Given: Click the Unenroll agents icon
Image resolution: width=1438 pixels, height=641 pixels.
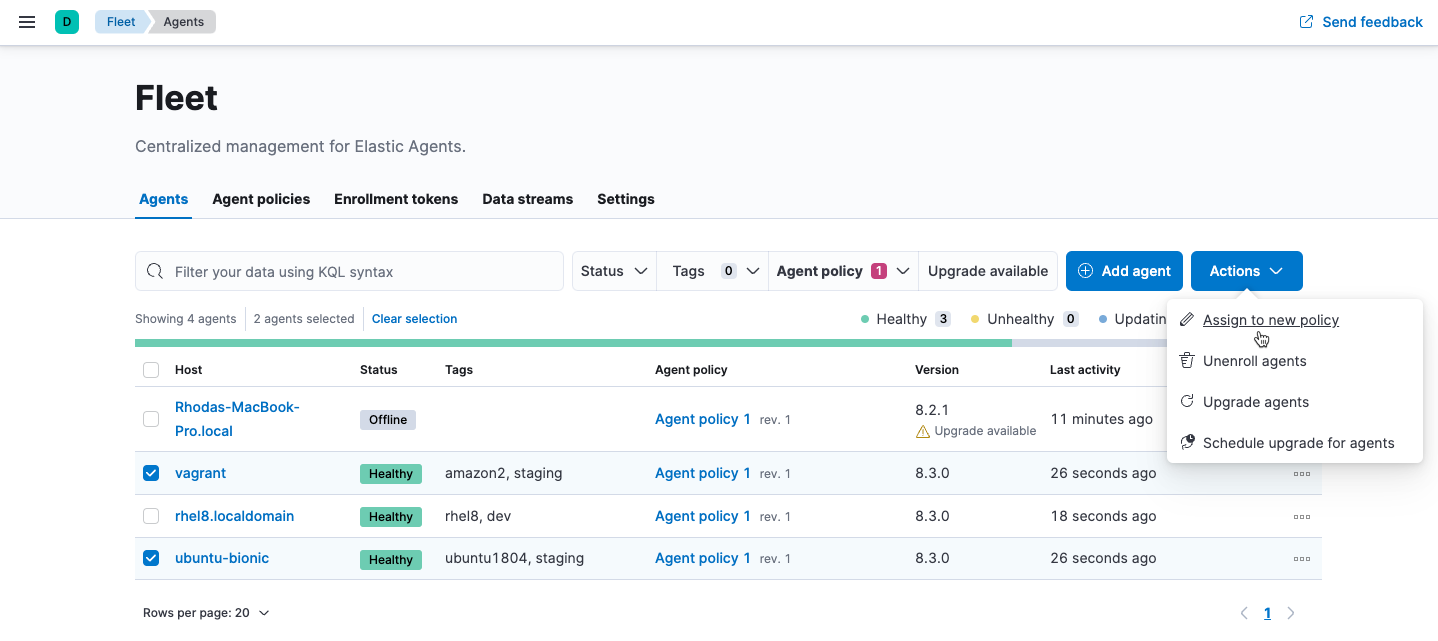Looking at the screenshot, I should [1186, 360].
